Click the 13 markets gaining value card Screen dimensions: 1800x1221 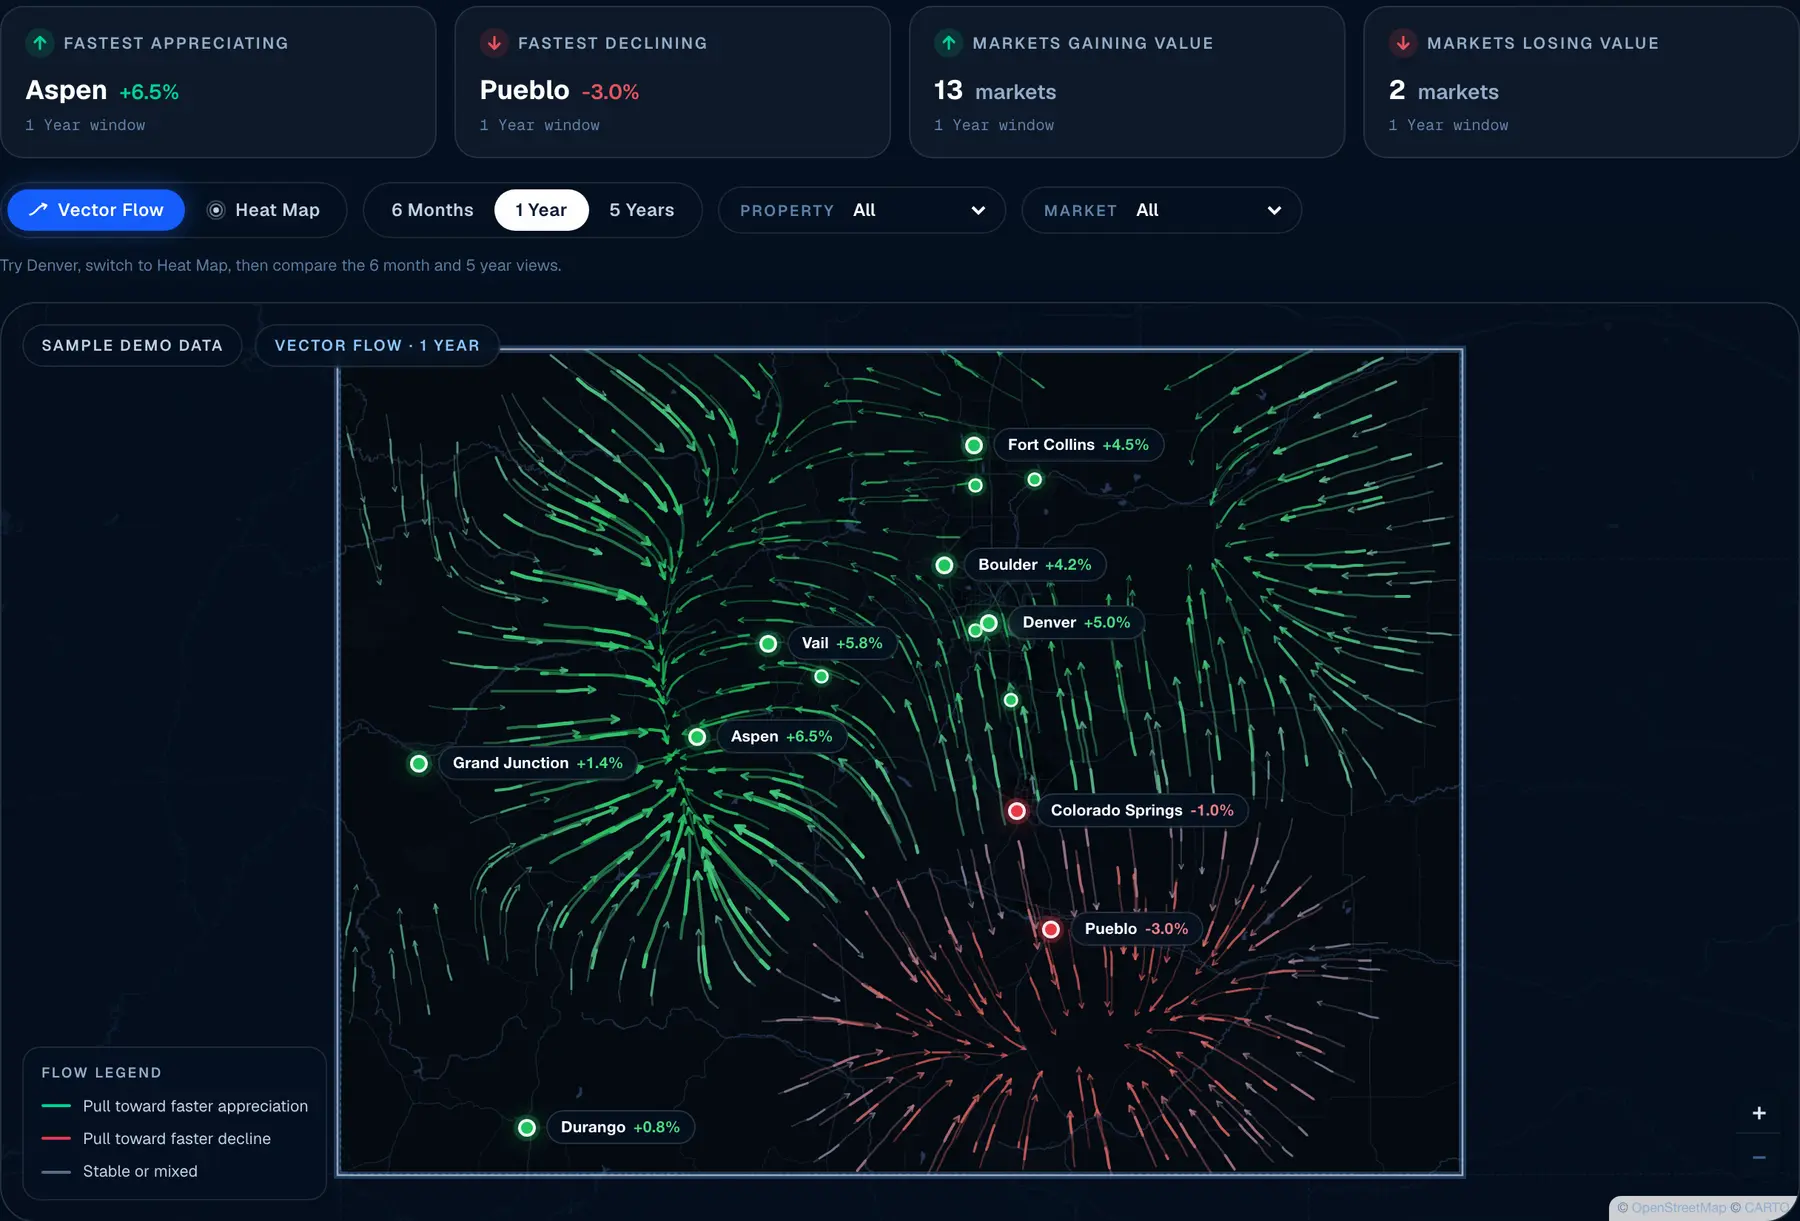(x=1127, y=82)
